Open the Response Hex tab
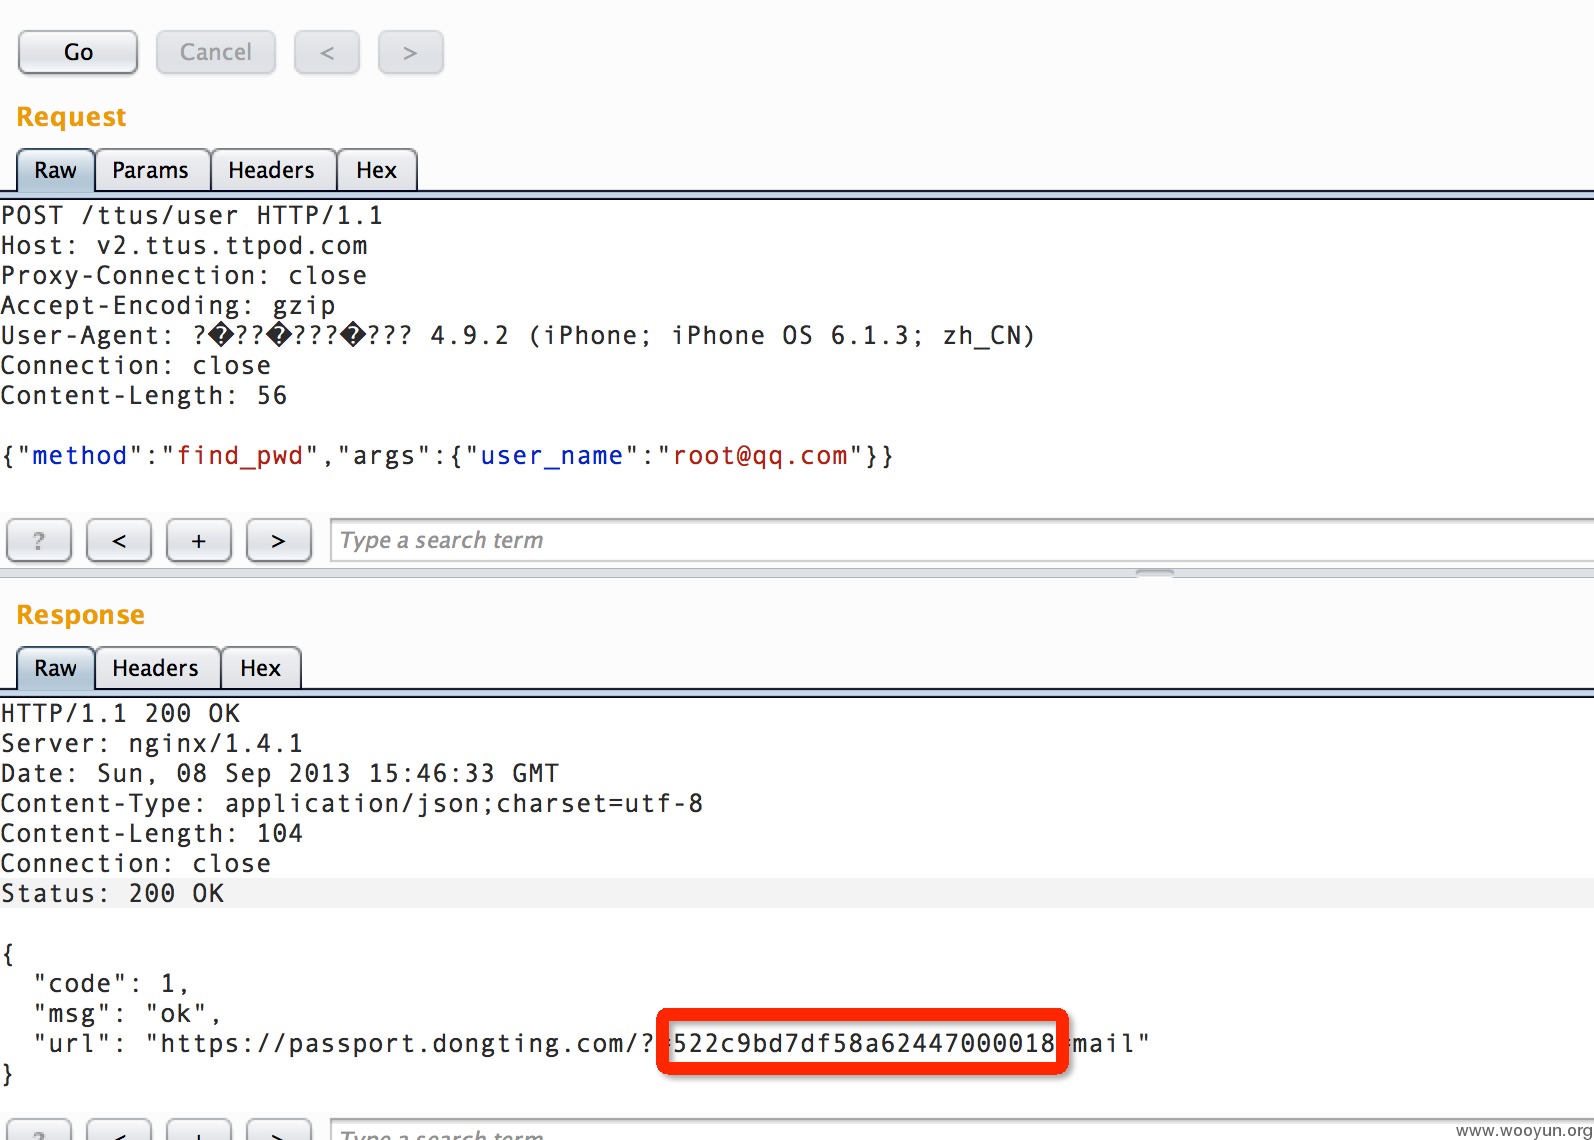1594x1140 pixels. (261, 668)
